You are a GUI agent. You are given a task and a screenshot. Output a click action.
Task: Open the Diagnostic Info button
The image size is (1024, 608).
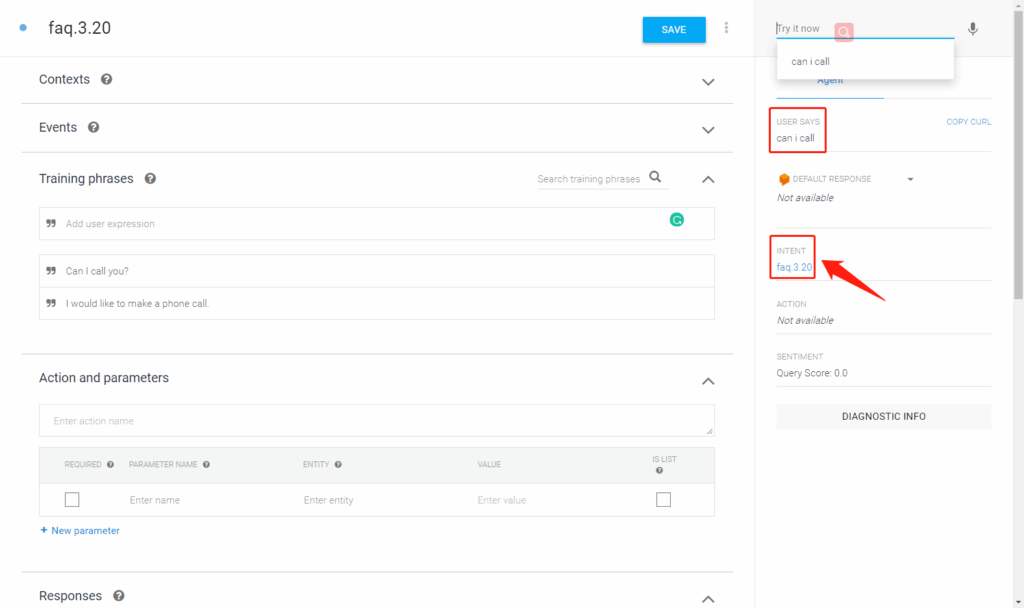tap(883, 416)
